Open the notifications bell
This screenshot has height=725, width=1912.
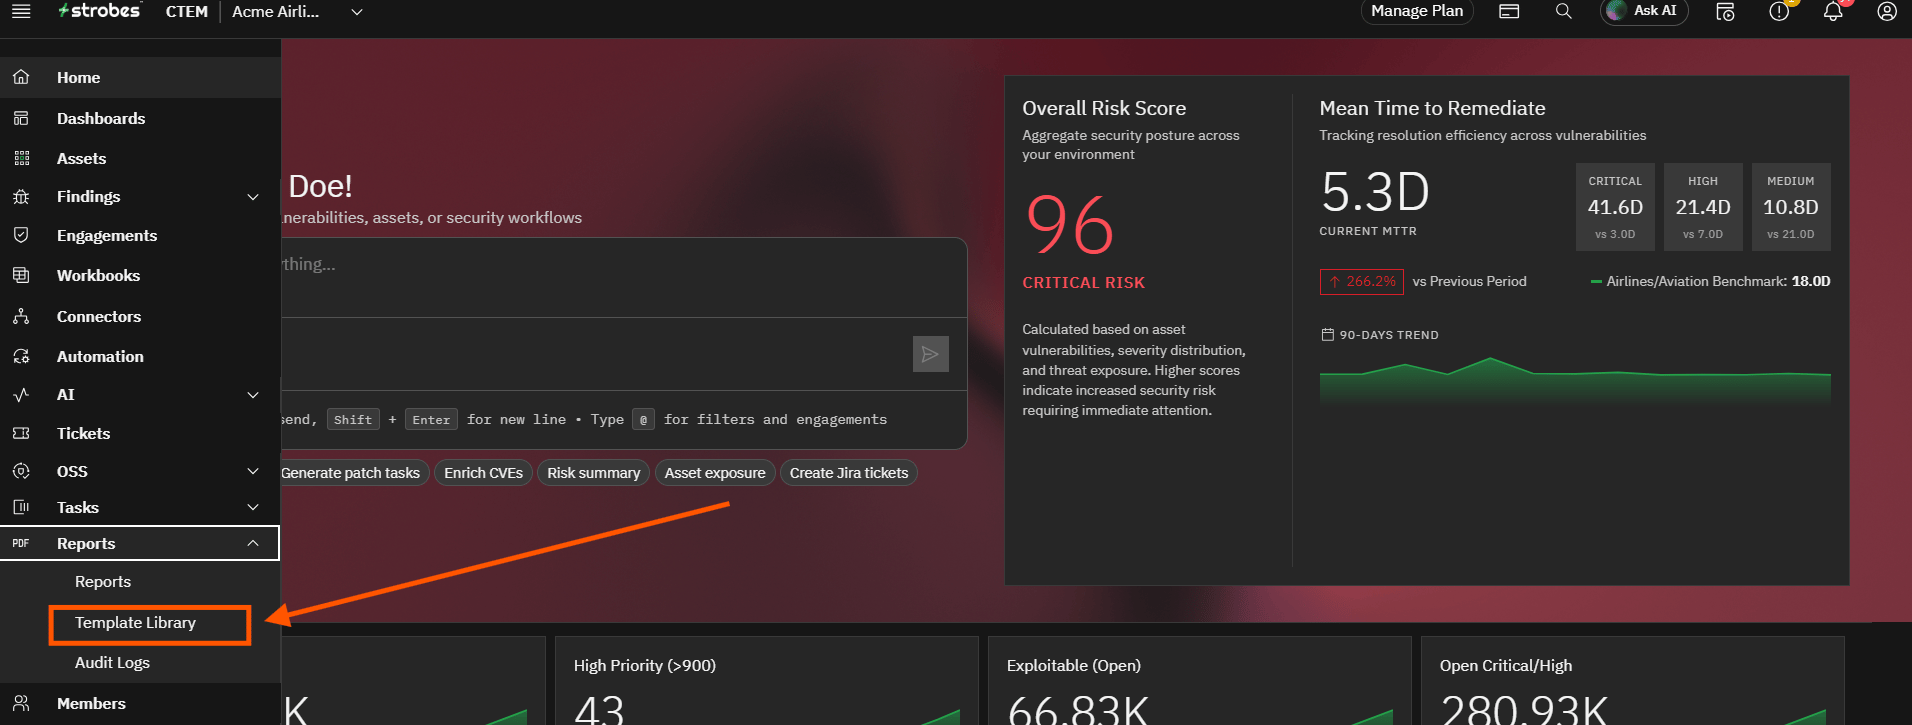1833,11
